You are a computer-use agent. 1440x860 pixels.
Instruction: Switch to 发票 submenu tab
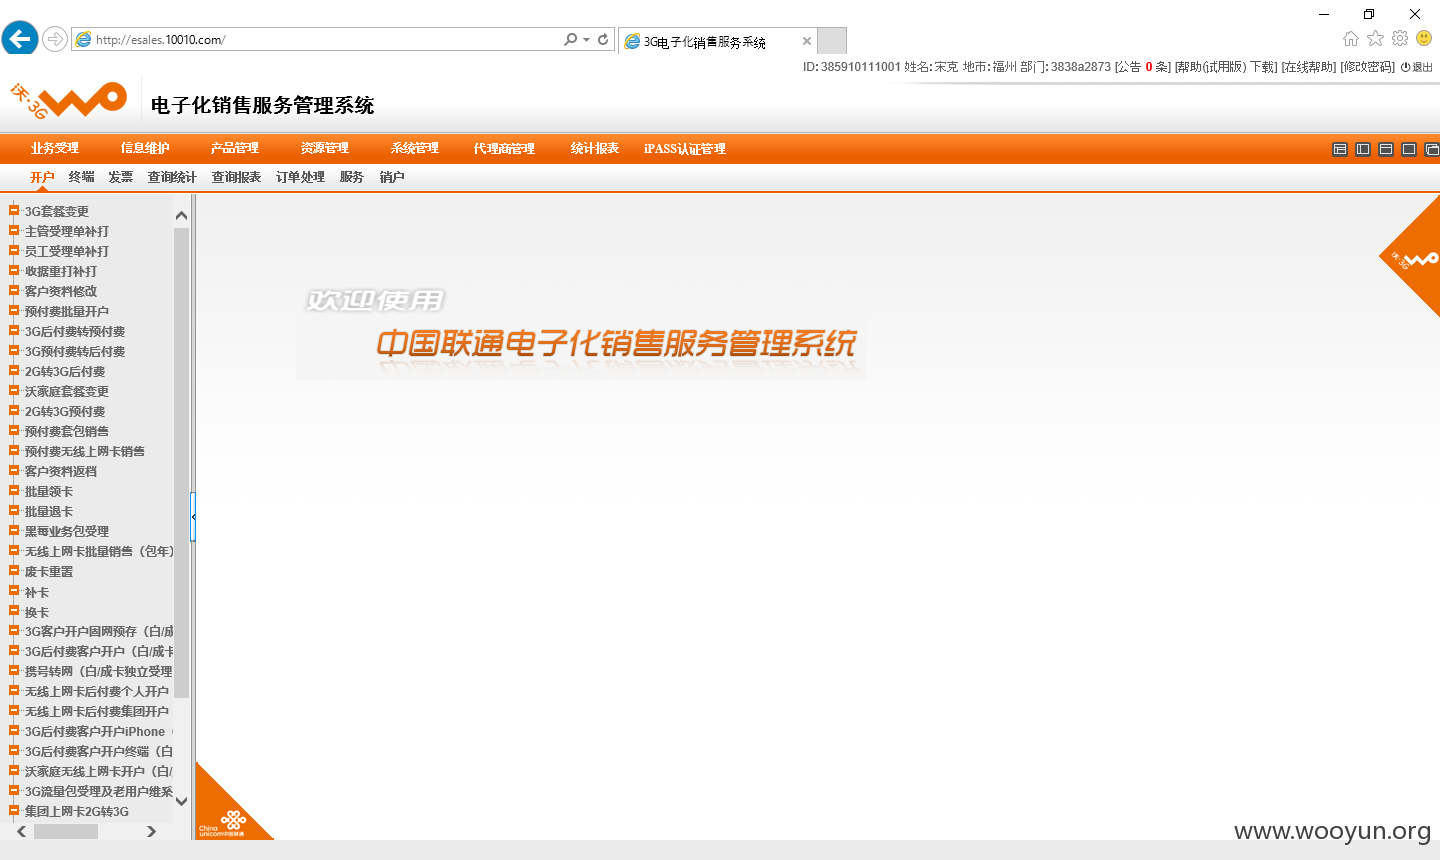[x=121, y=177]
